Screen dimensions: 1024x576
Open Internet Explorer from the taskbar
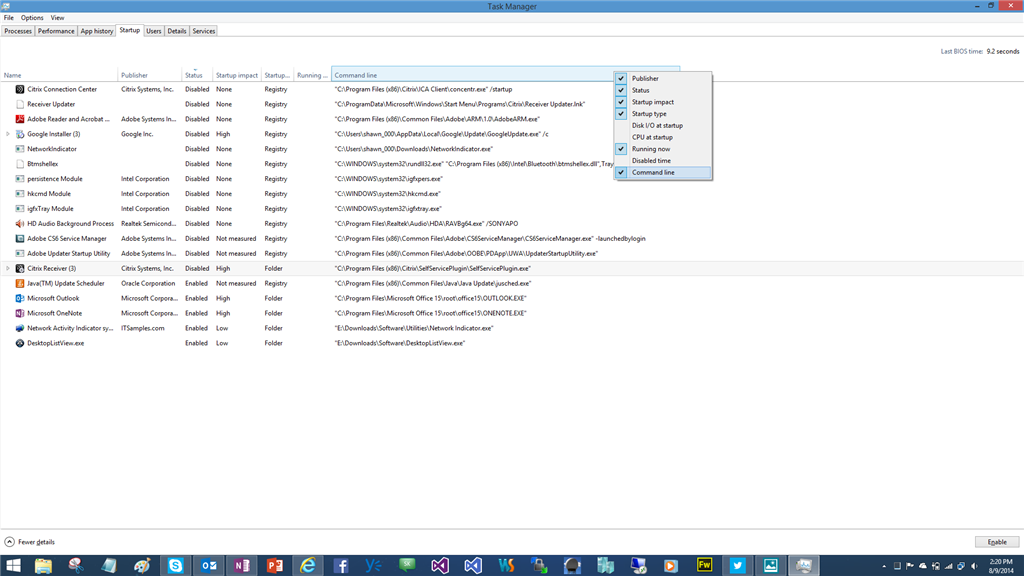308,566
